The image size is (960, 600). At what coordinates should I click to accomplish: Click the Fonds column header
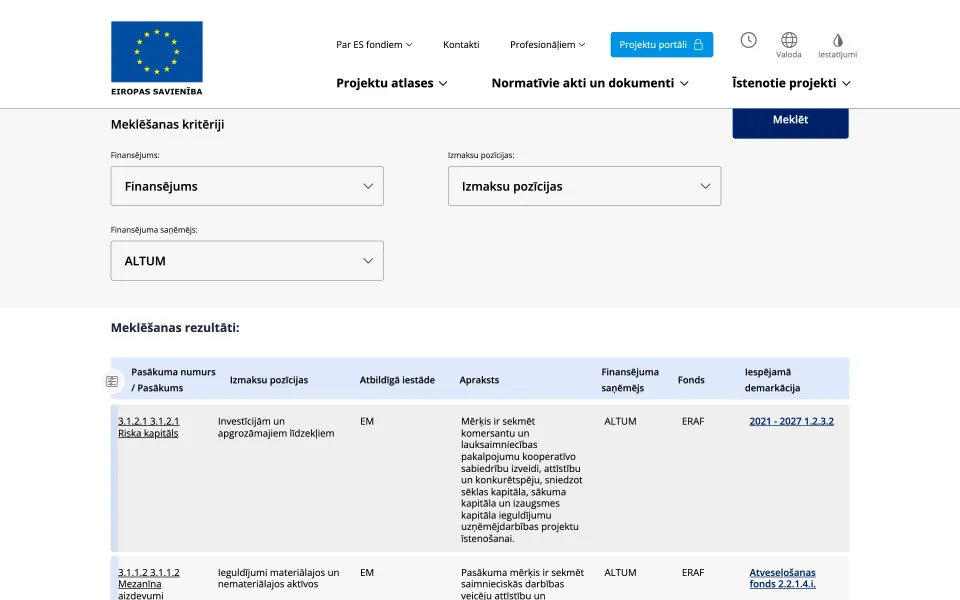pyautogui.click(x=691, y=380)
